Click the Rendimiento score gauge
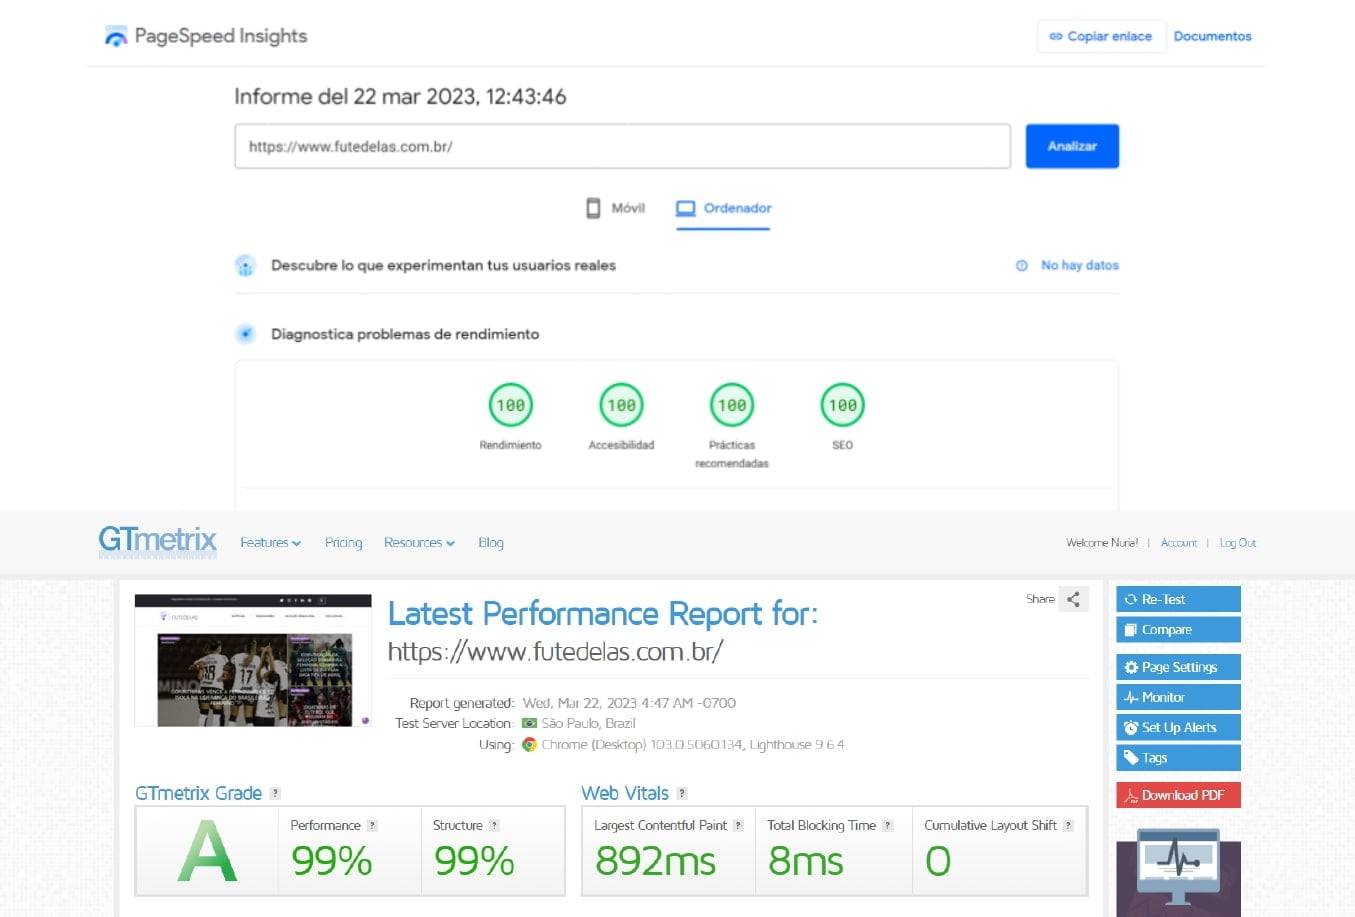This screenshot has width=1355, height=917. (x=510, y=405)
